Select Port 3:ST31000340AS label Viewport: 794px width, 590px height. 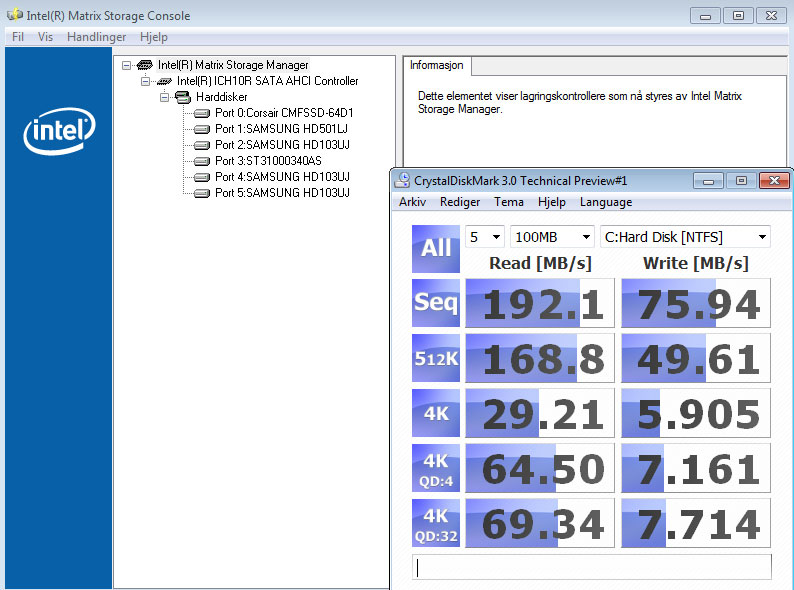click(268, 161)
